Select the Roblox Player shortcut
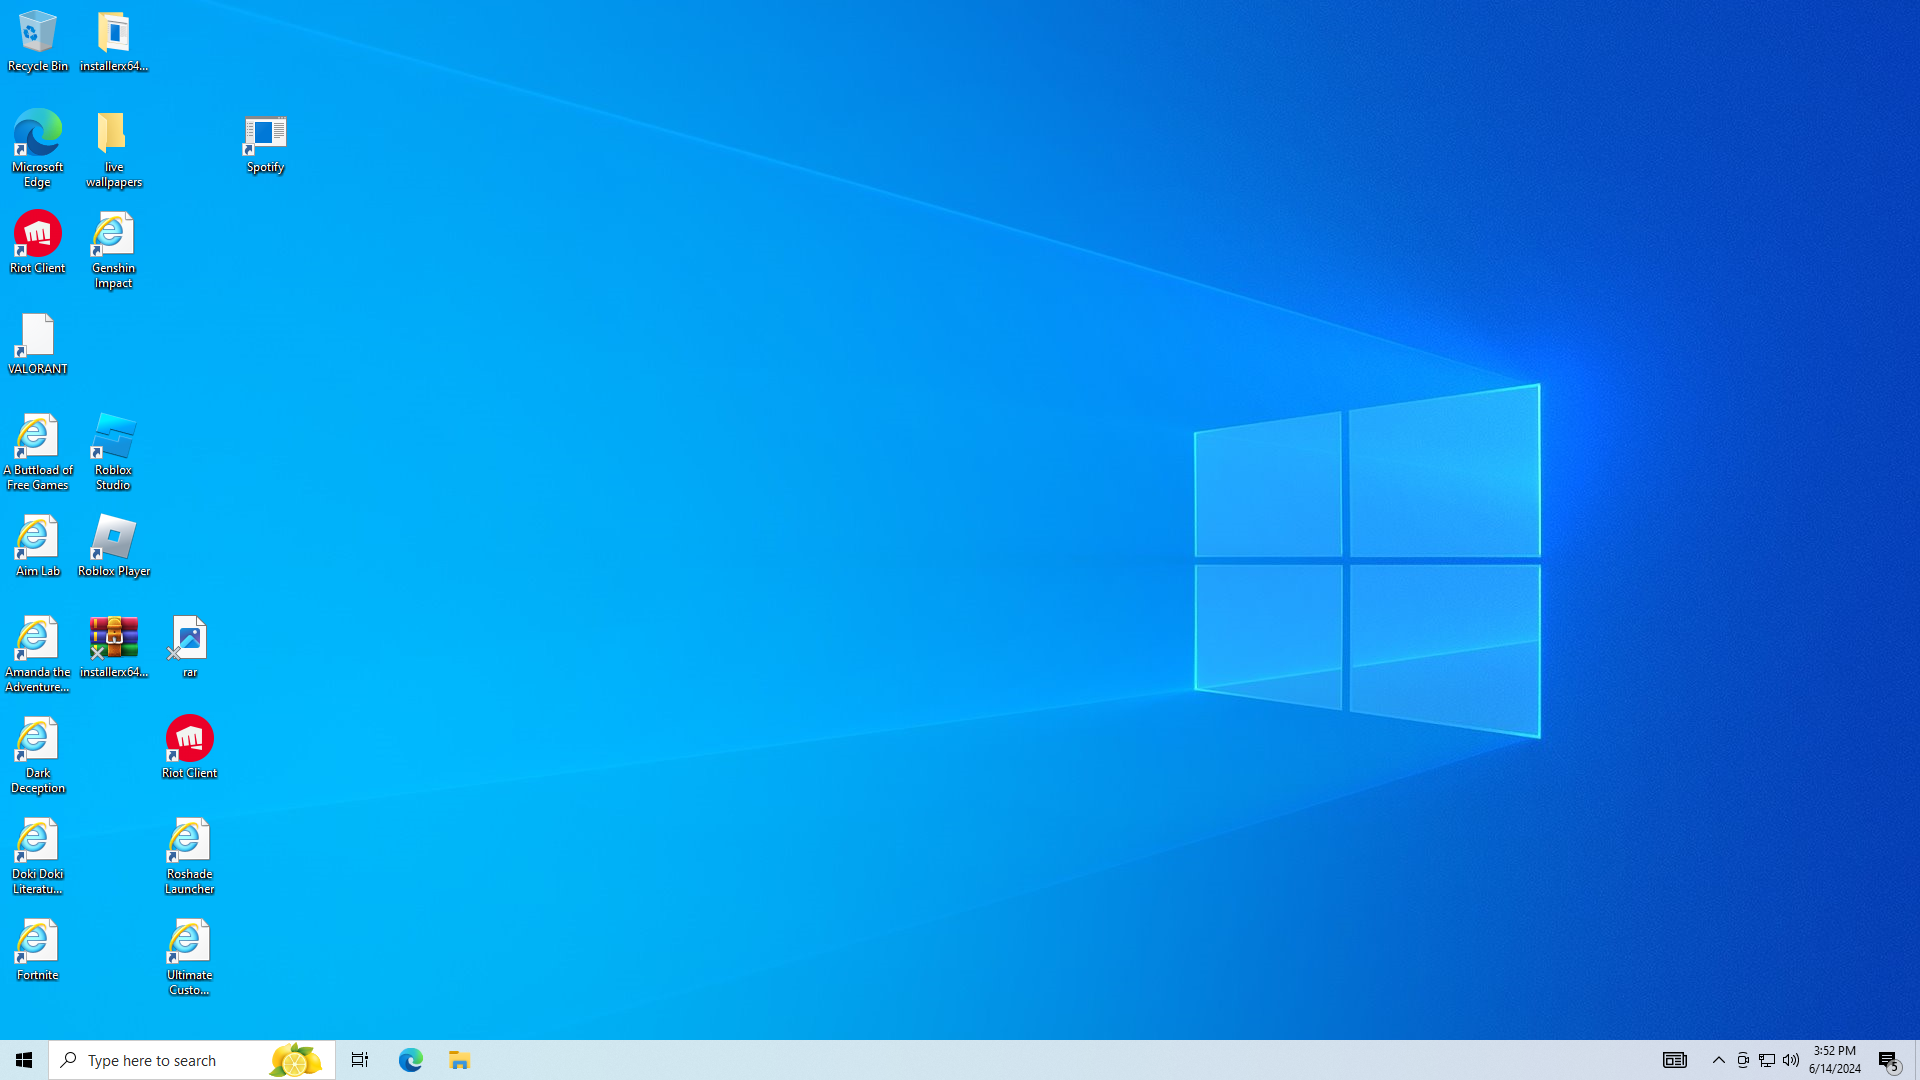Image resolution: width=1920 pixels, height=1080 pixels. 113,545
